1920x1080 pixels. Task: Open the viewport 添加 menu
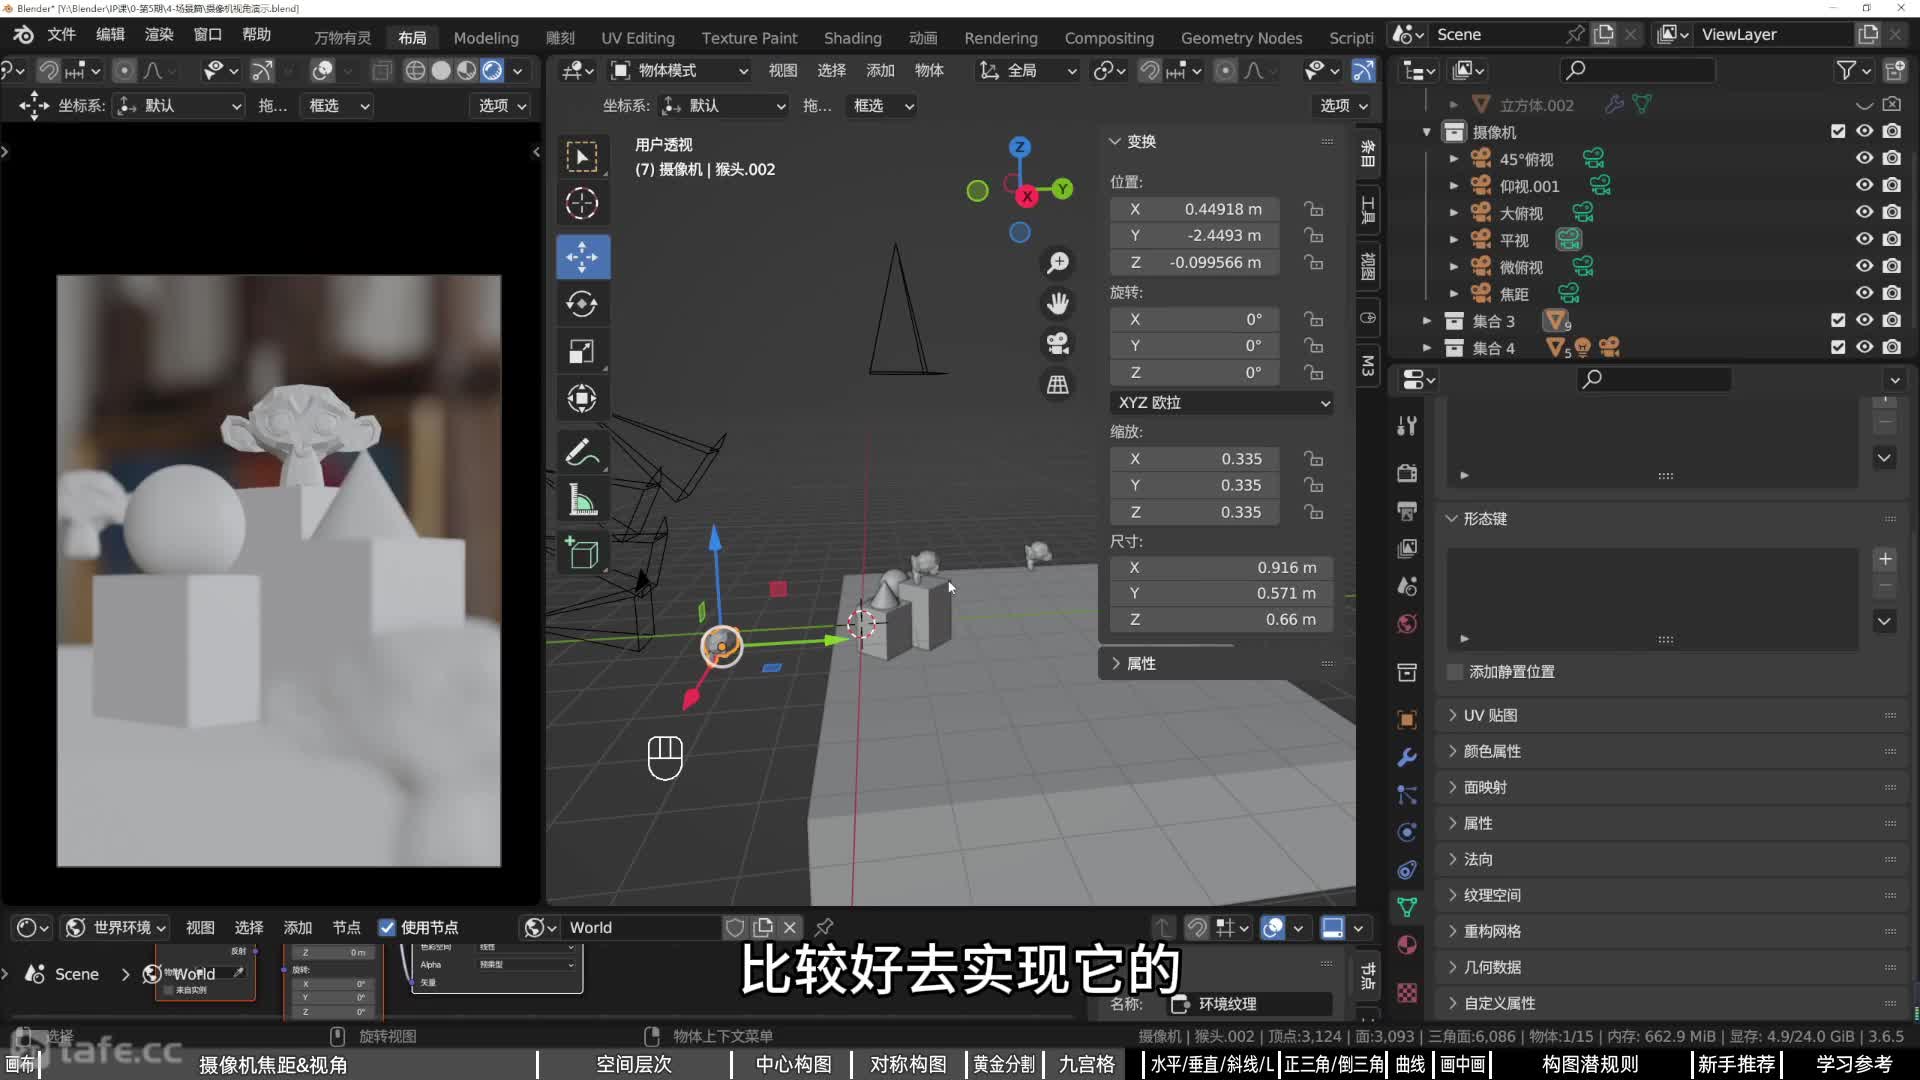[x=880, y=71]
